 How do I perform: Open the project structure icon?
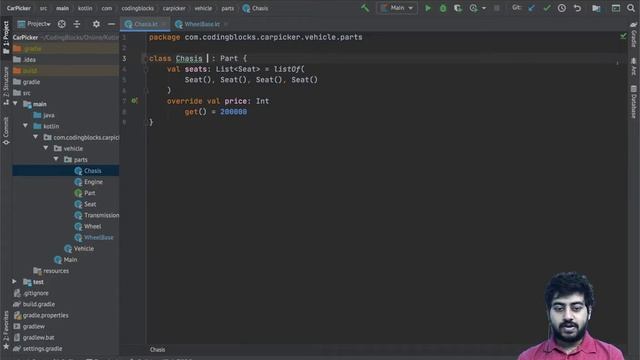596,8
